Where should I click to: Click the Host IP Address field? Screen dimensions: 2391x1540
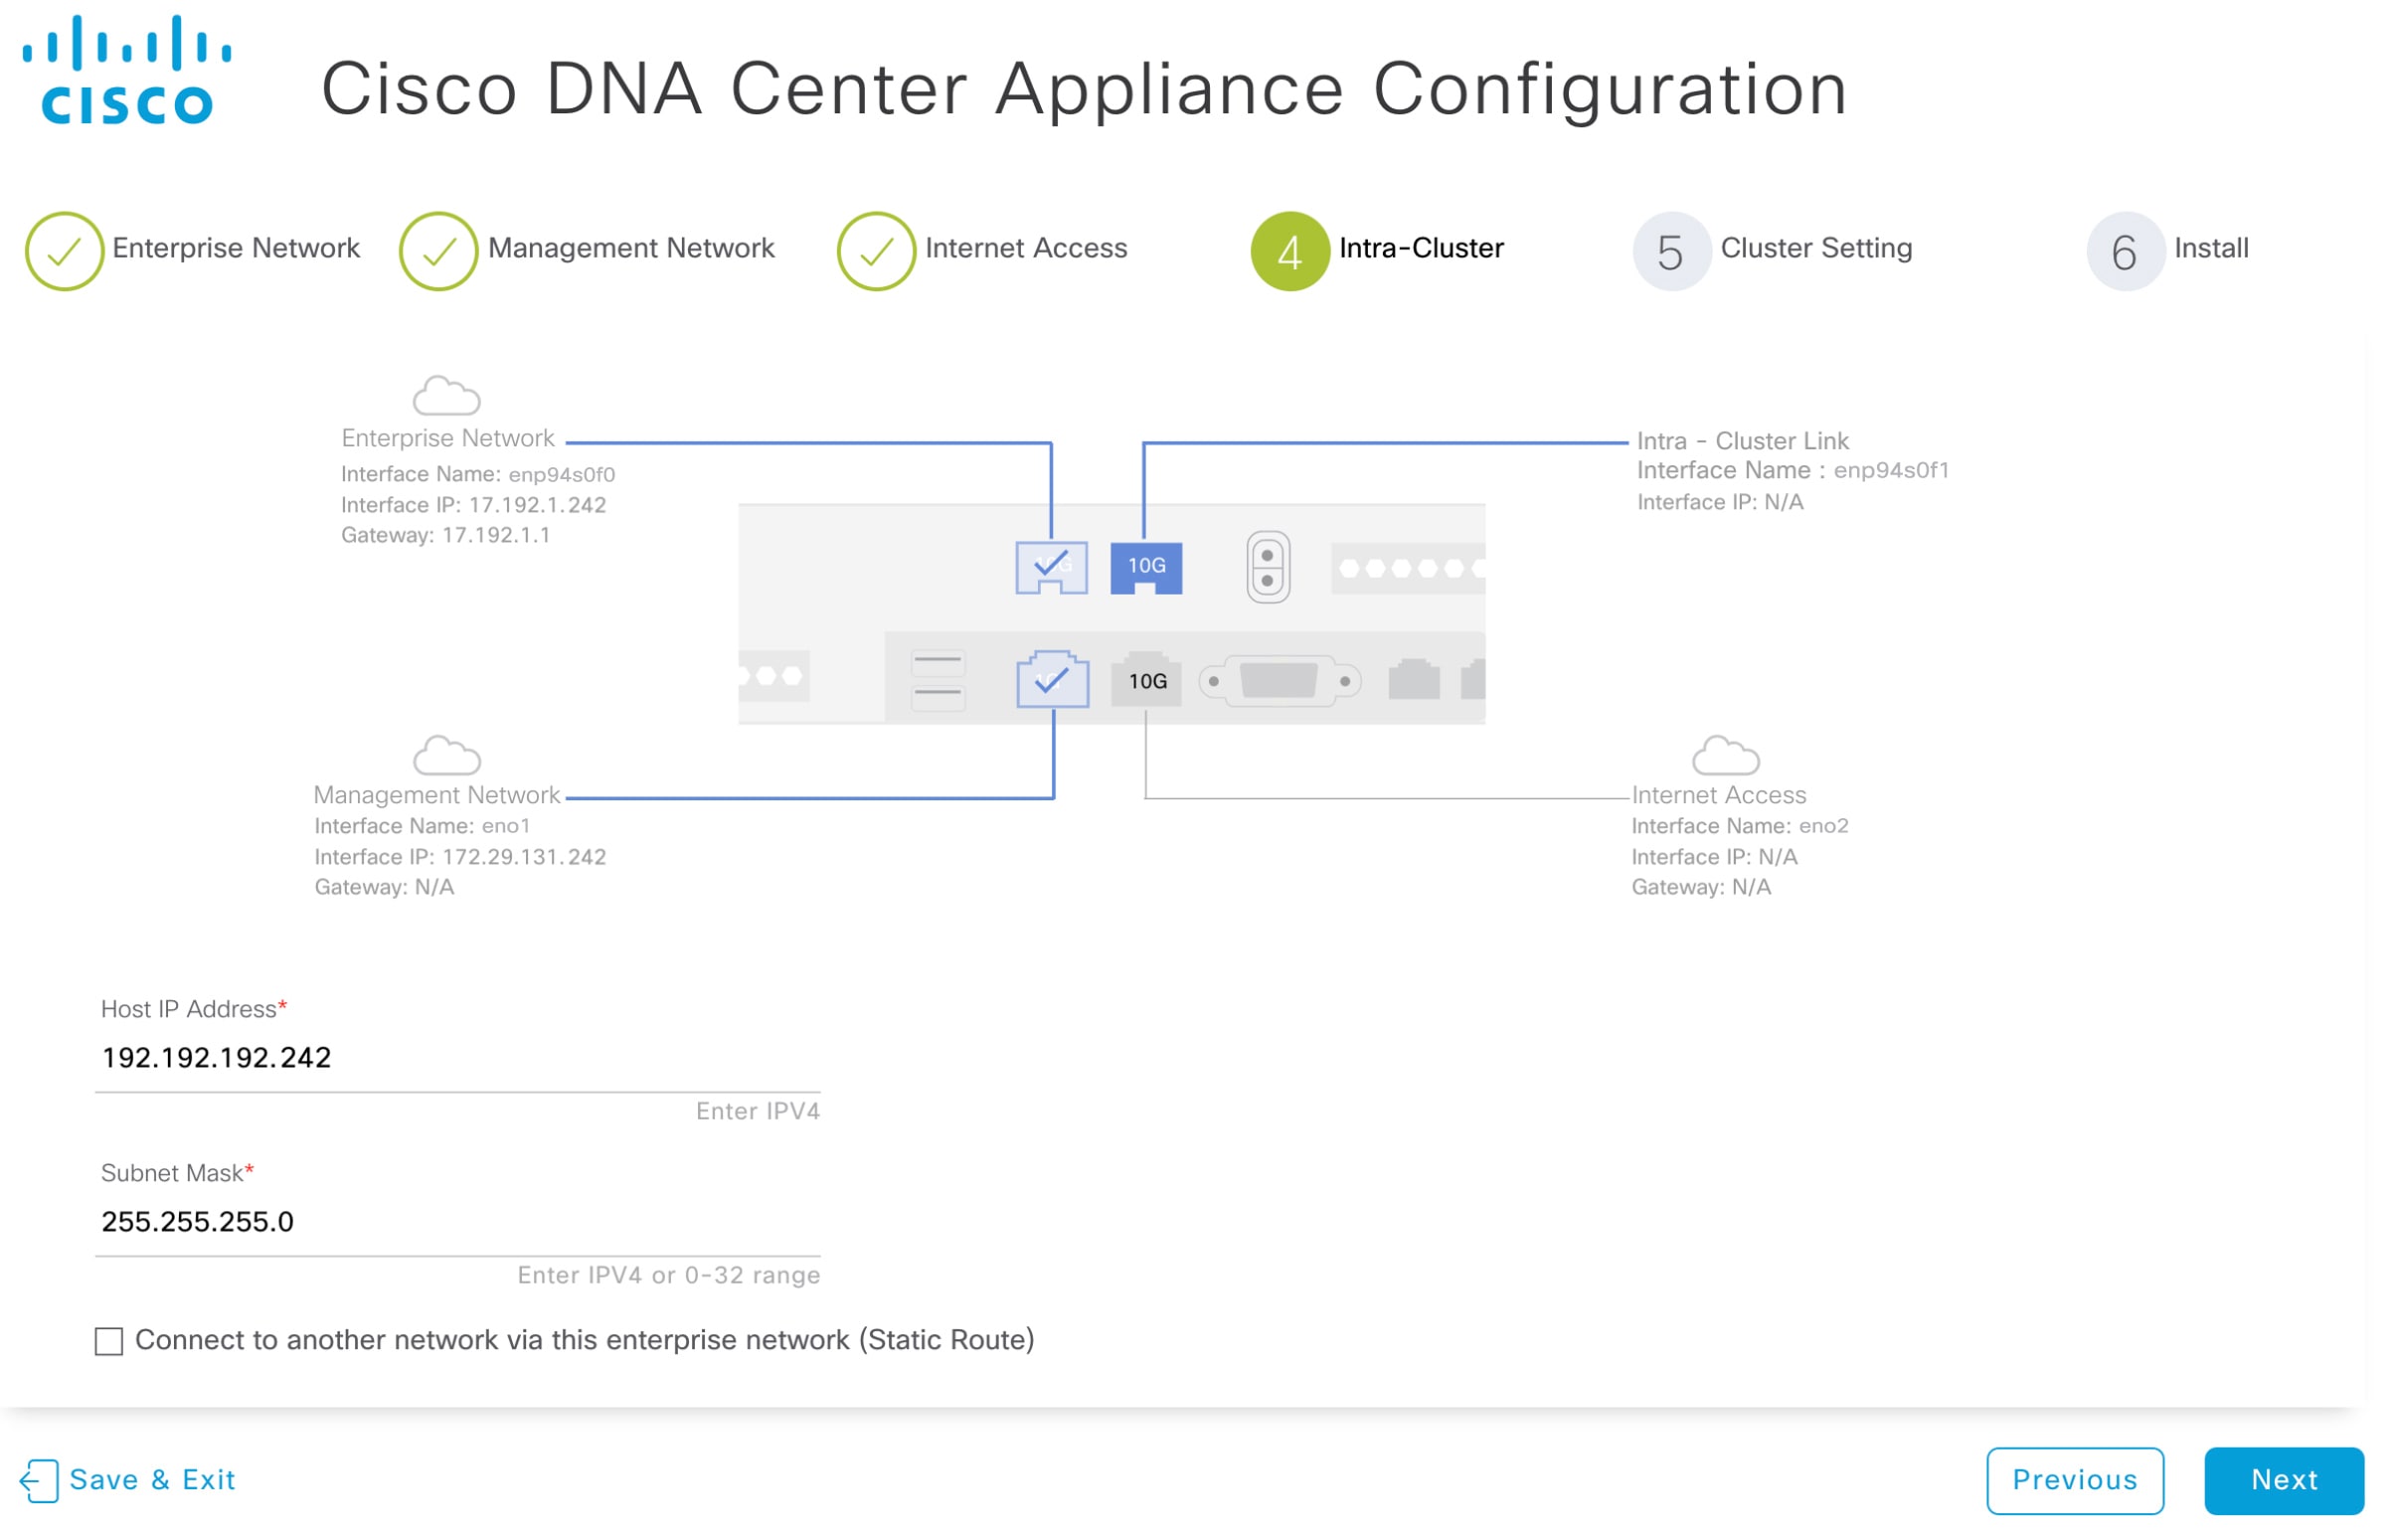[x=458, y=1059]
